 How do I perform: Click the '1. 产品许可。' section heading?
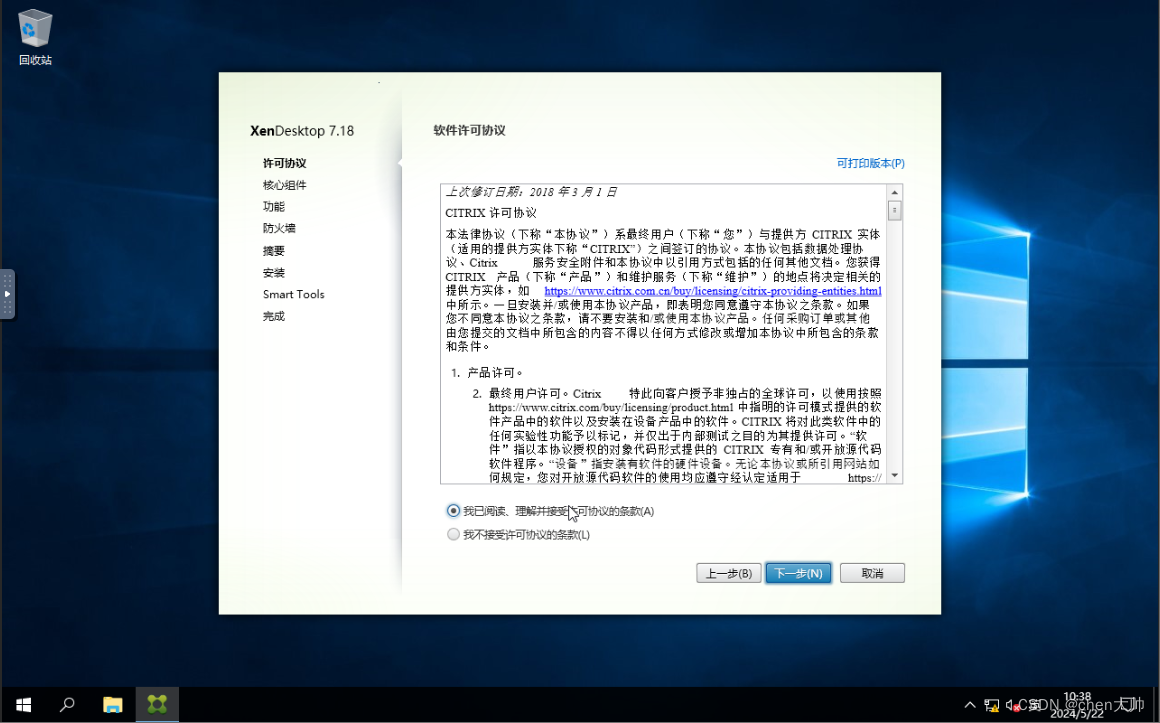click(488, 372)
